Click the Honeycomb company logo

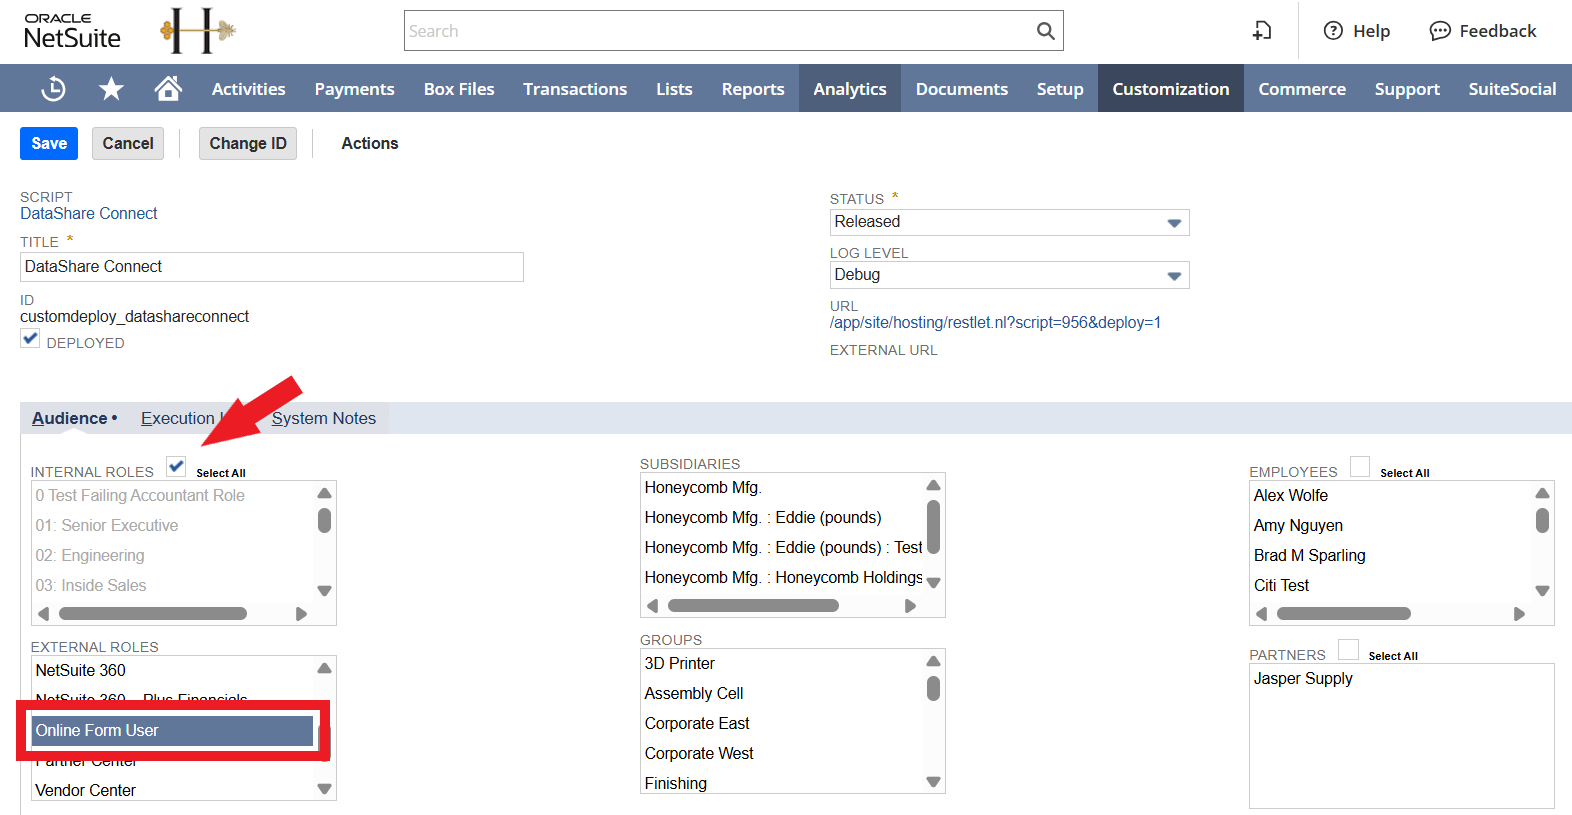(x=197, y=31)
